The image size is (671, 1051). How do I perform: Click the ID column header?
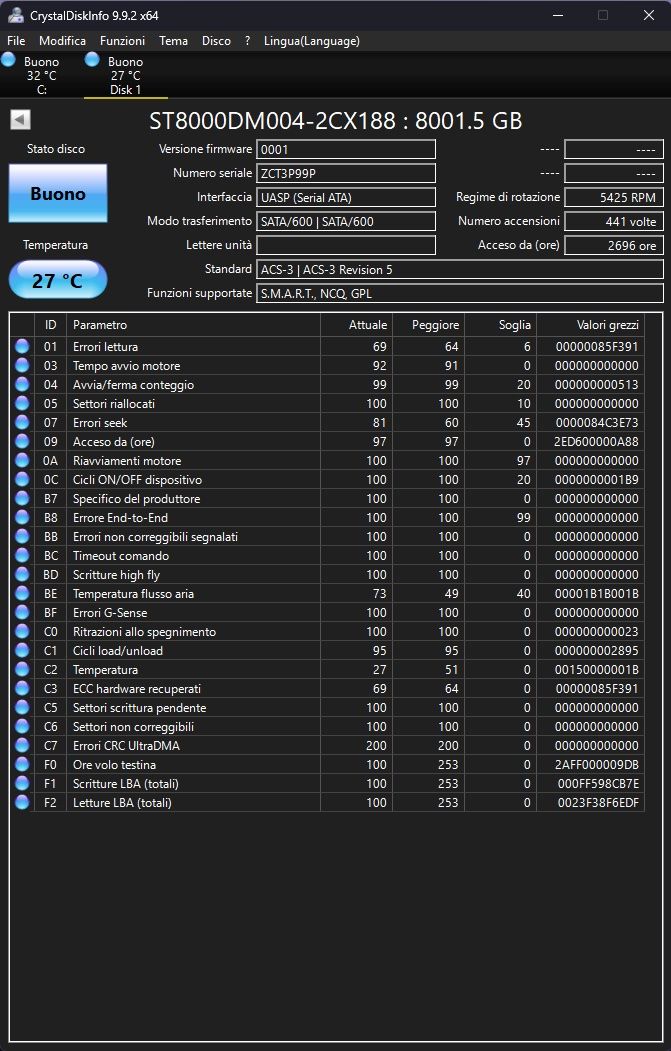[x=51, y=325]
